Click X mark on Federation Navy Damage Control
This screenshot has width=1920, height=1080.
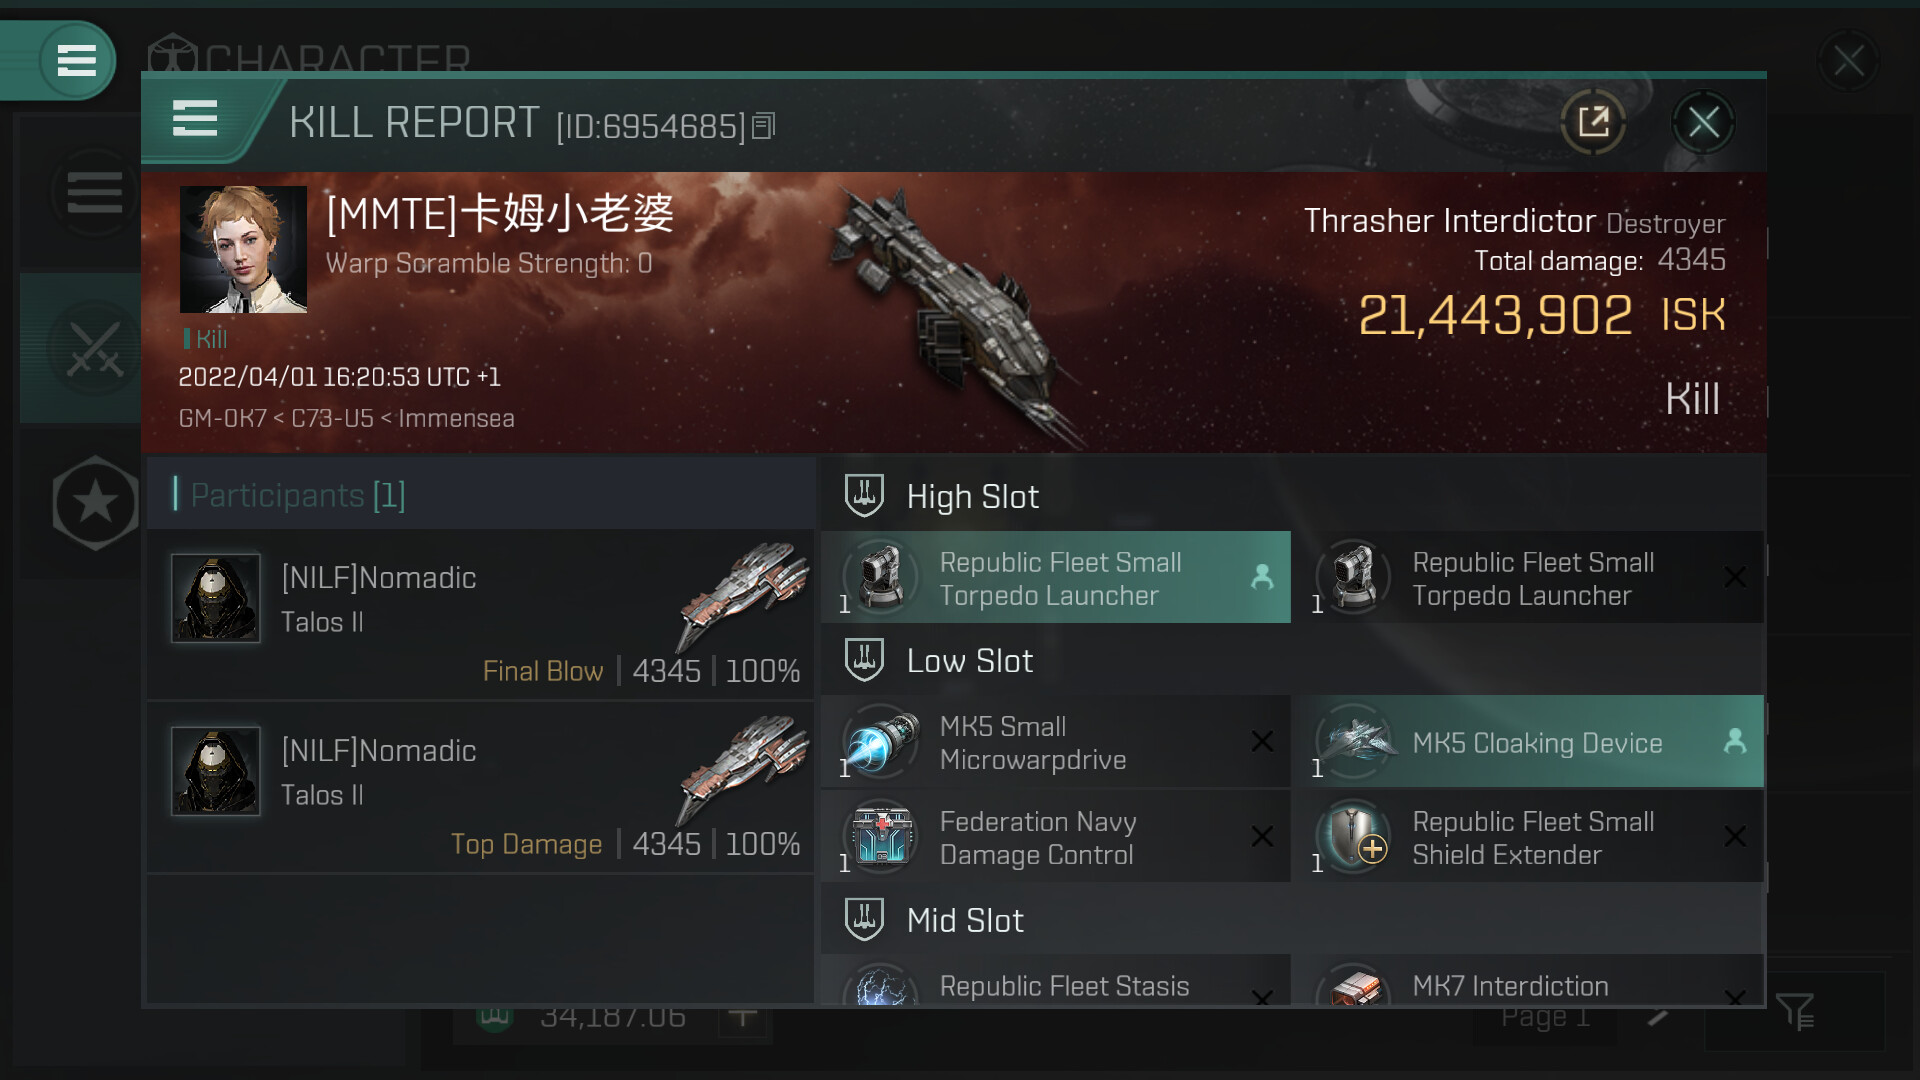tap(1262, 836)
